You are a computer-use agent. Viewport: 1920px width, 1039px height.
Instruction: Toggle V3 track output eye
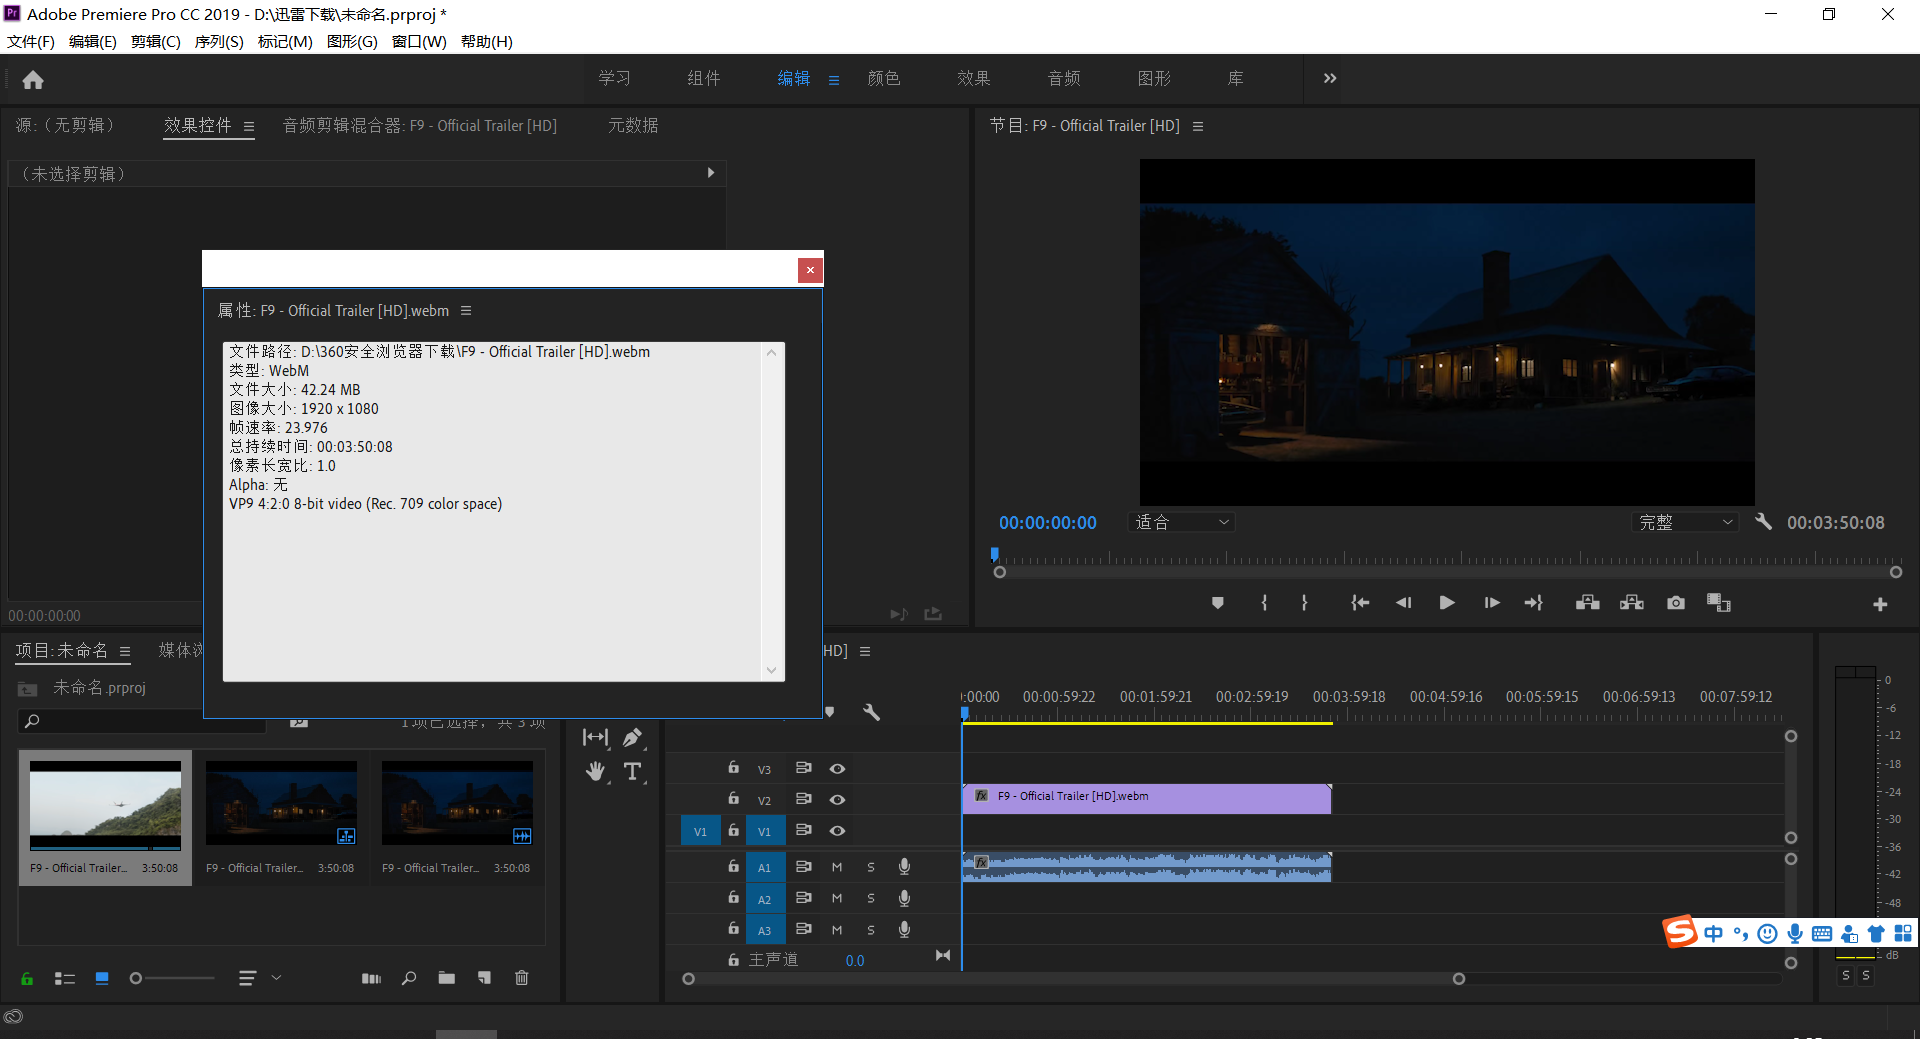(837, 769)
